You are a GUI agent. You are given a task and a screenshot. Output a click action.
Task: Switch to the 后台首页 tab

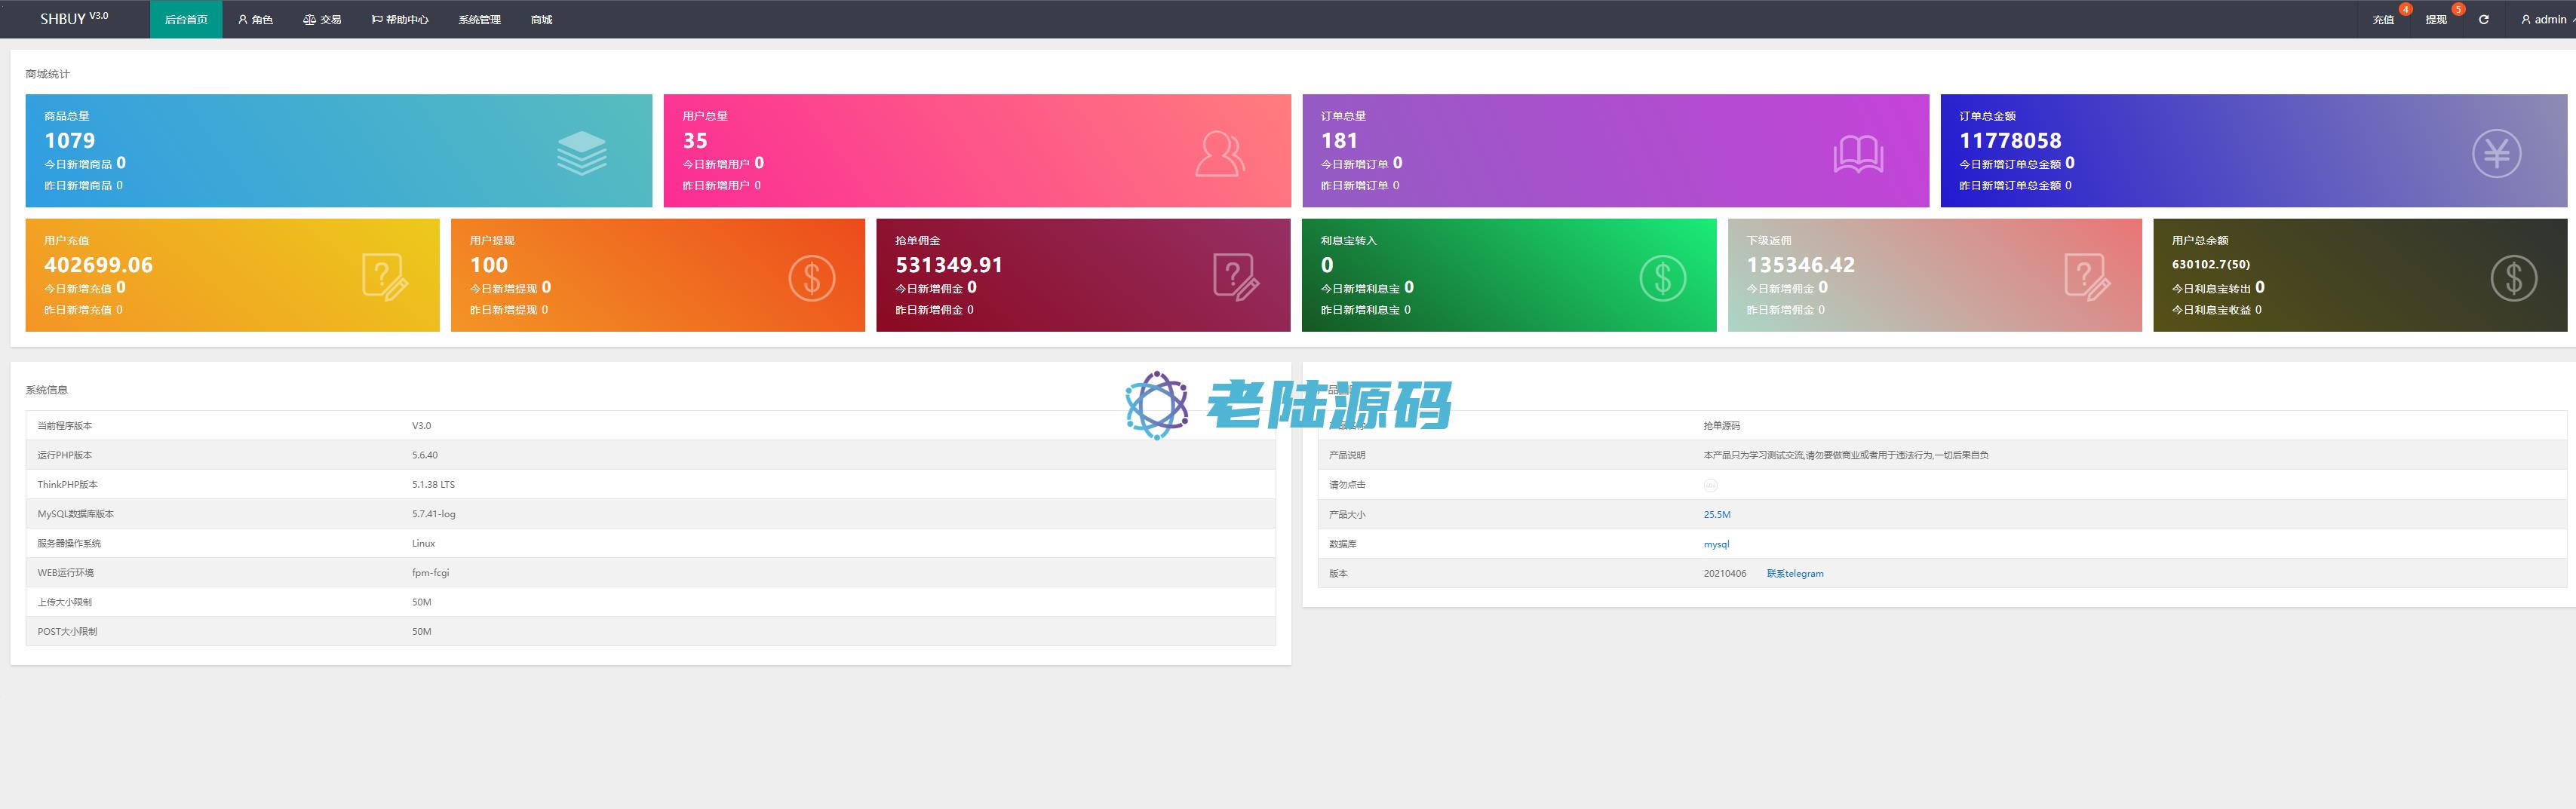(186, 20)
